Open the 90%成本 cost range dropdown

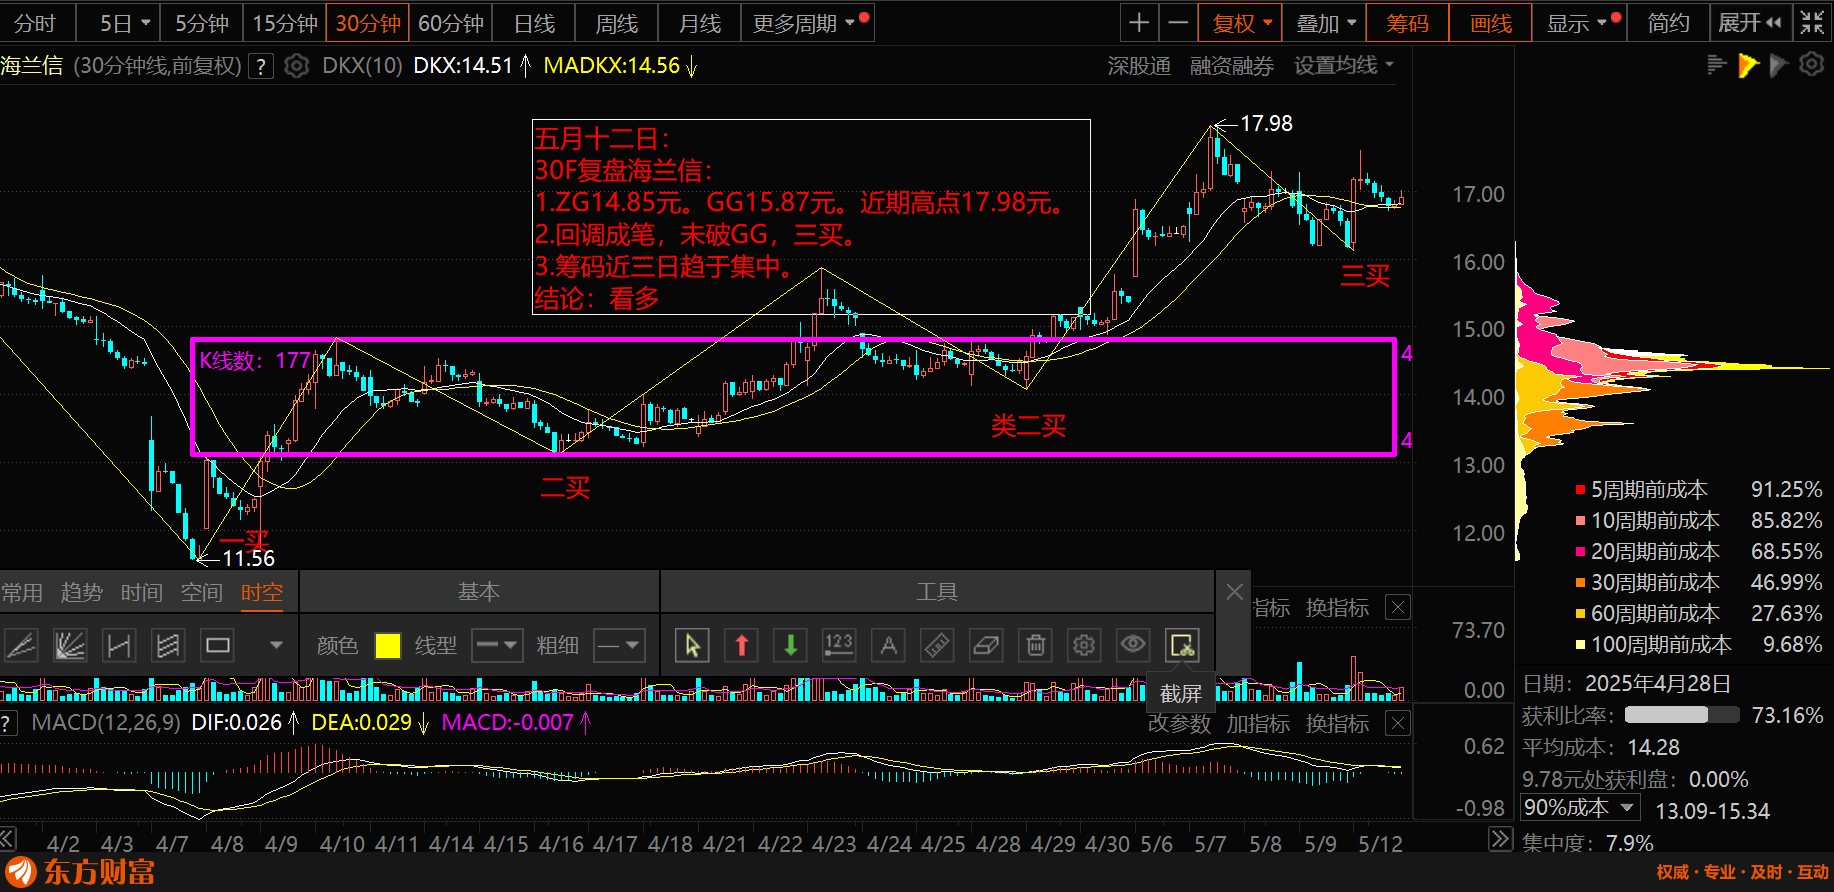pos(1580,807)
